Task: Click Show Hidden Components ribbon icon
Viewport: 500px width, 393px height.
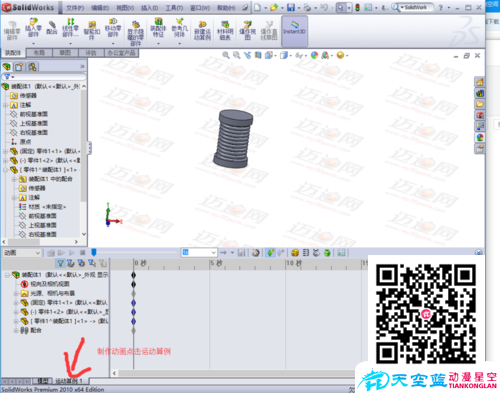Action: click(136, 33)
